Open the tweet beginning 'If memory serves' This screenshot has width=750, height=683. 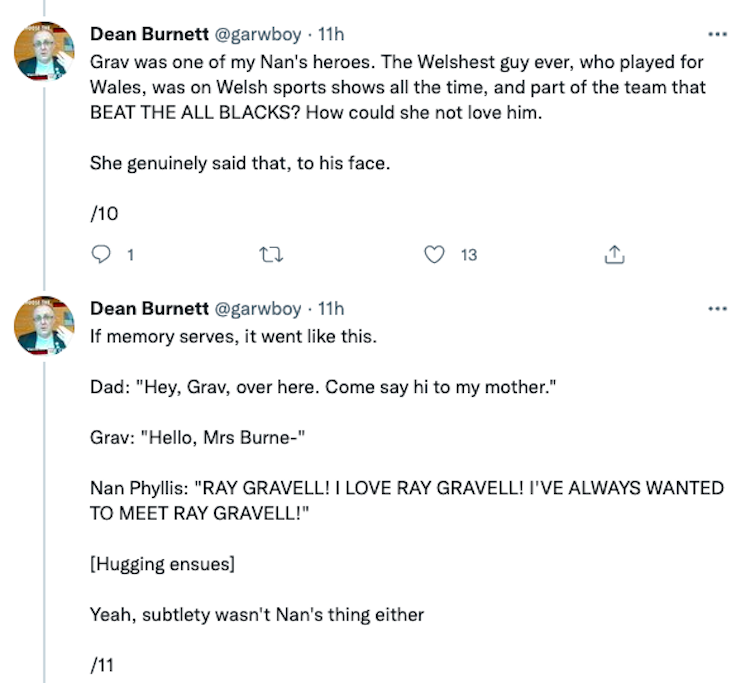(233, 337)
